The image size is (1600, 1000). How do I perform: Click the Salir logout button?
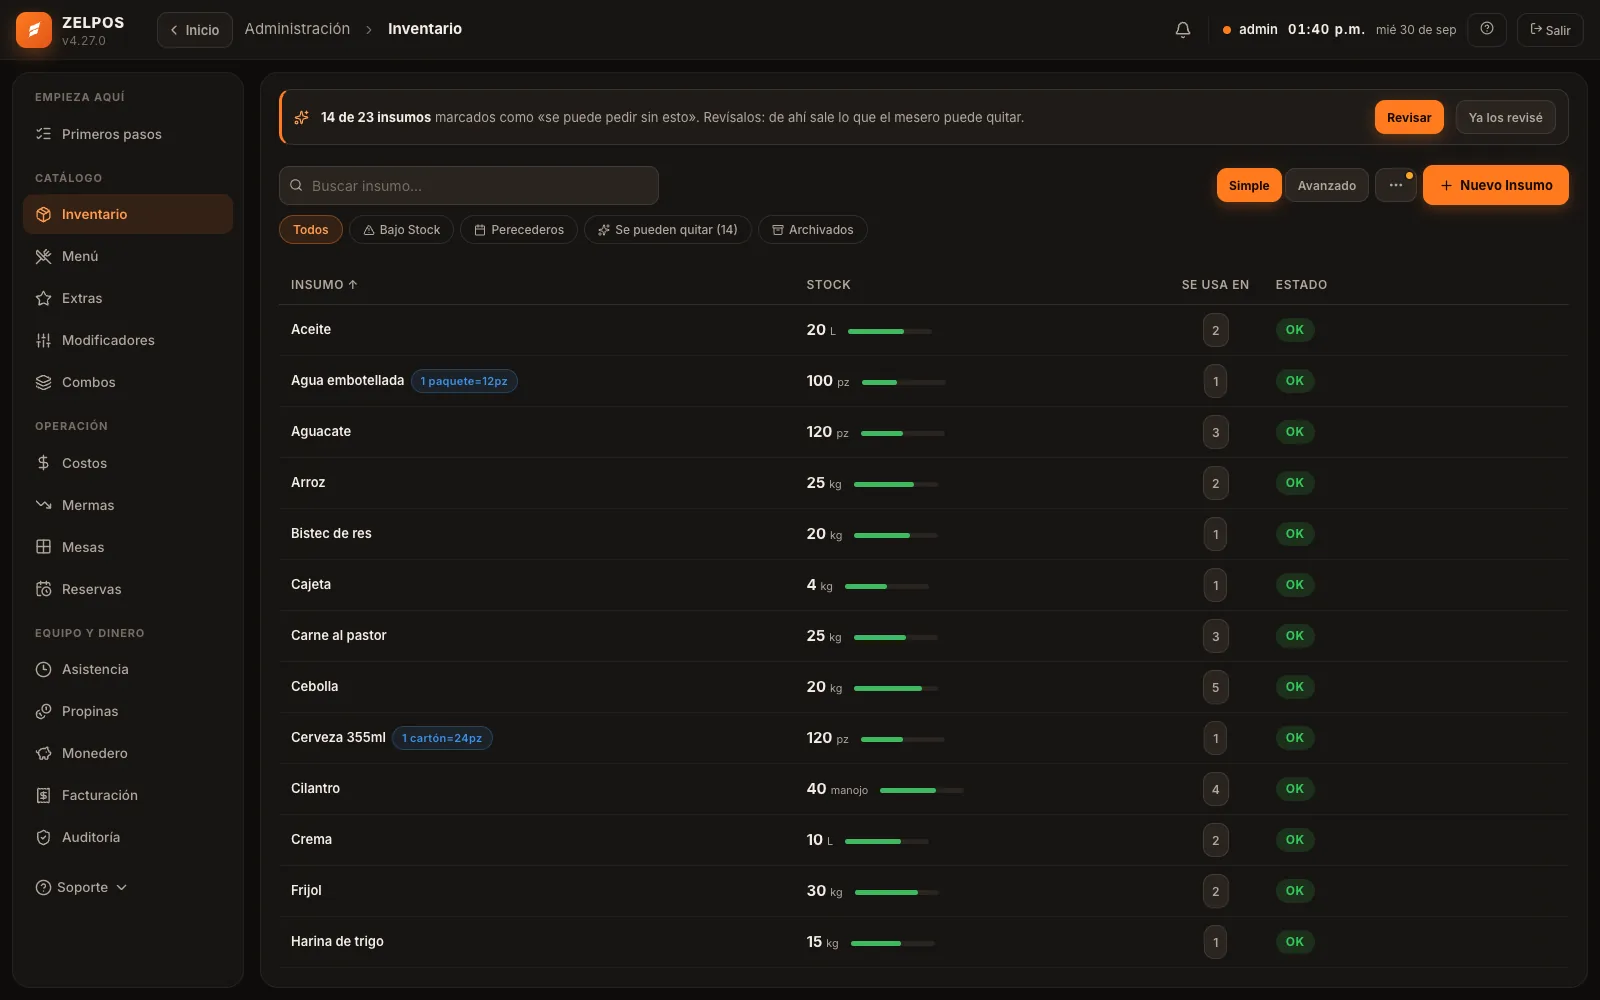(1550, 30)
